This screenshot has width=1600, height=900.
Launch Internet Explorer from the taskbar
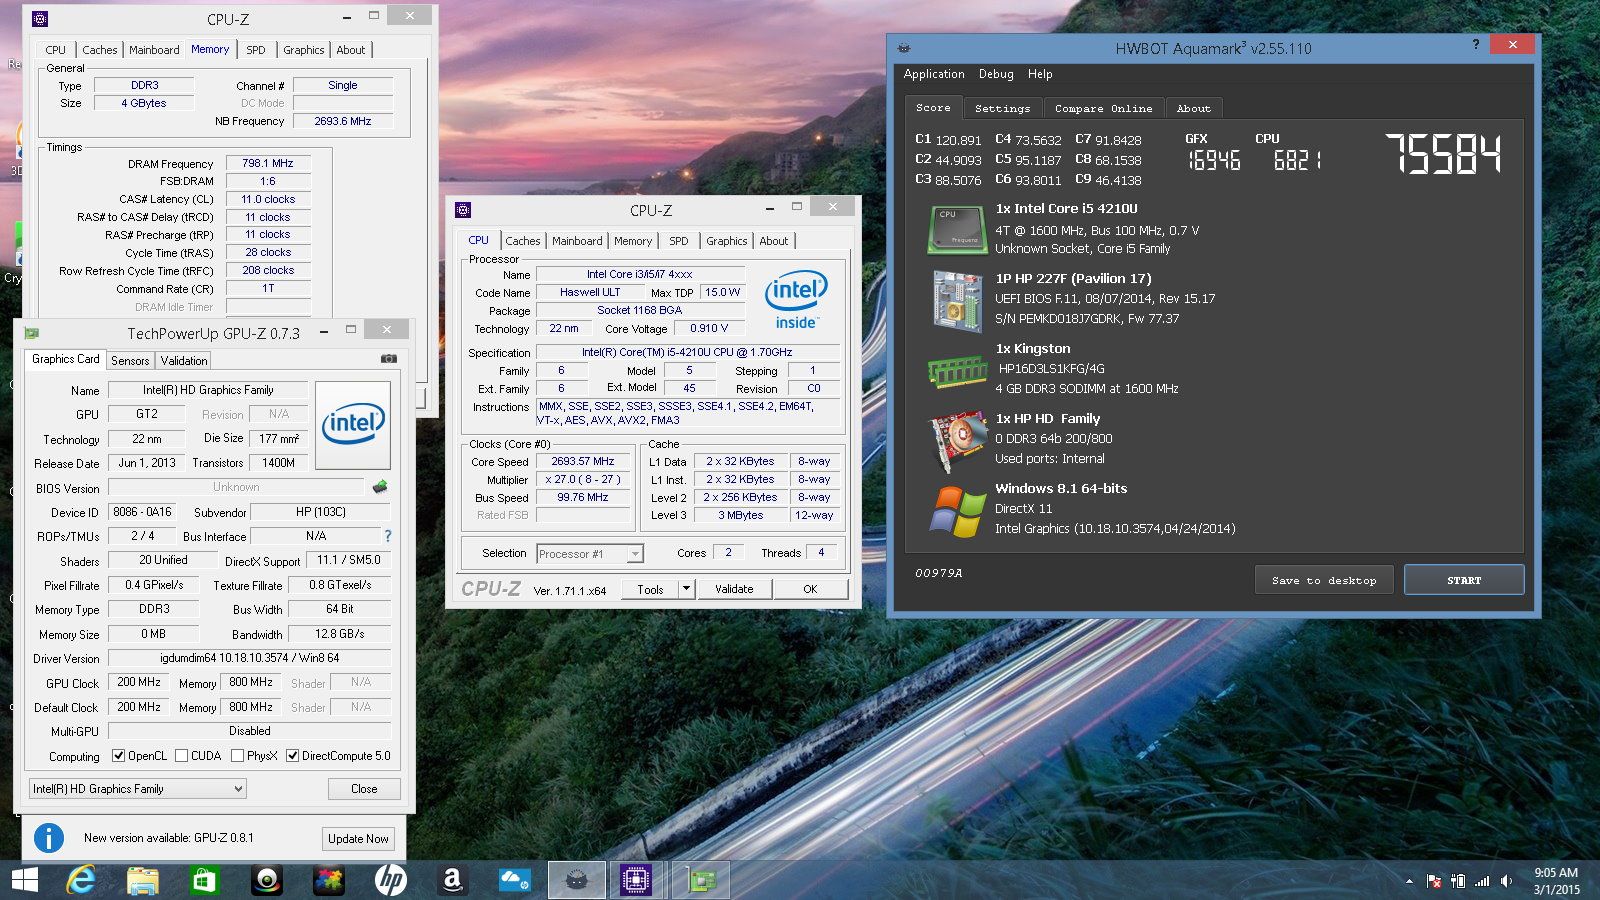pos(81,880)
